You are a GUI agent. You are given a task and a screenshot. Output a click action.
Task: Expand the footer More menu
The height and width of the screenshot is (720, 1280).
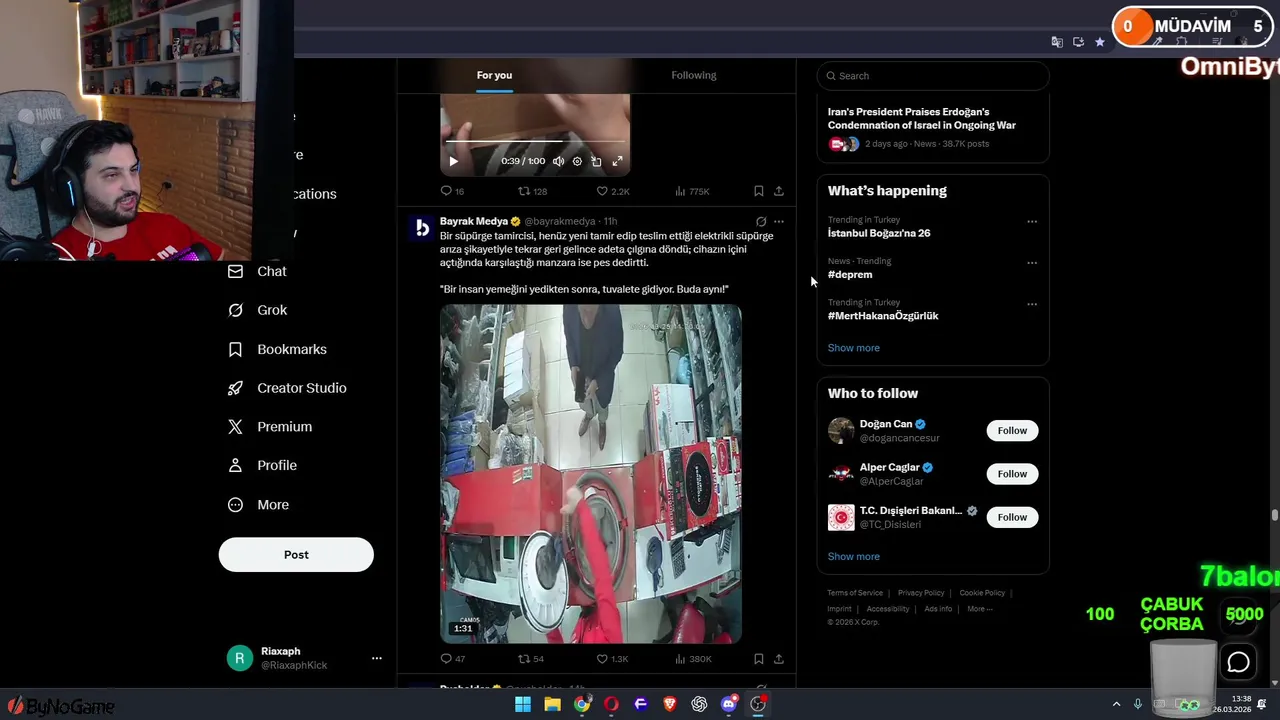click(x=979, y=609)
